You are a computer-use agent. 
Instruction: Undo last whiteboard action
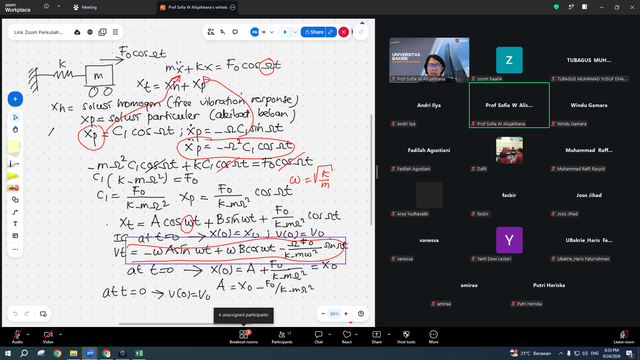pyautogui.click(x=15, y=313)
